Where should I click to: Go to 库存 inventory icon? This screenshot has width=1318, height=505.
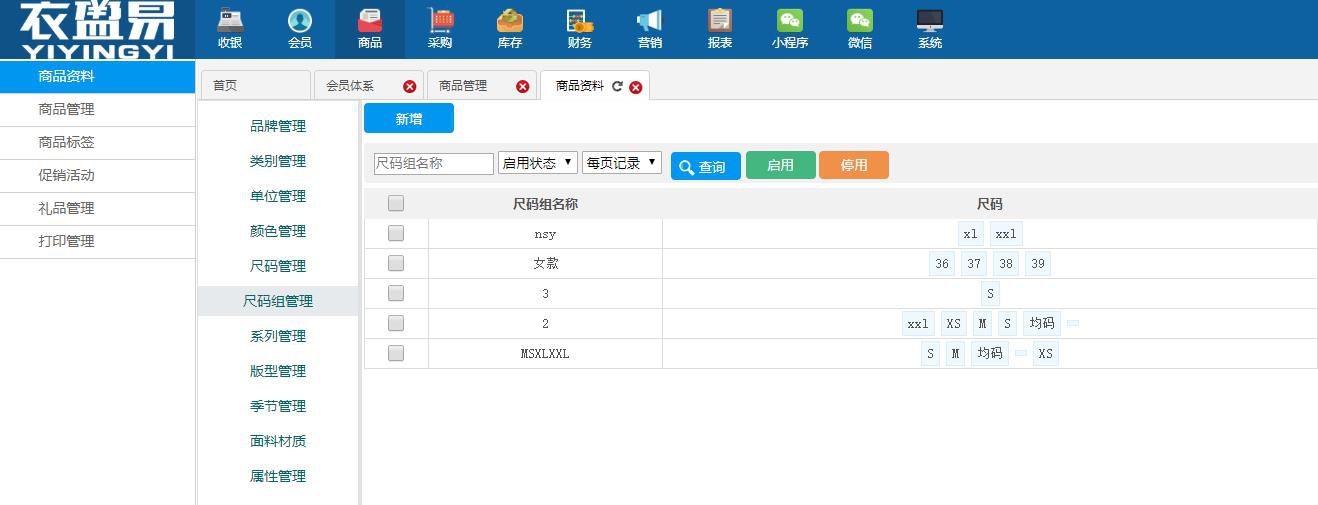(510, 21)
